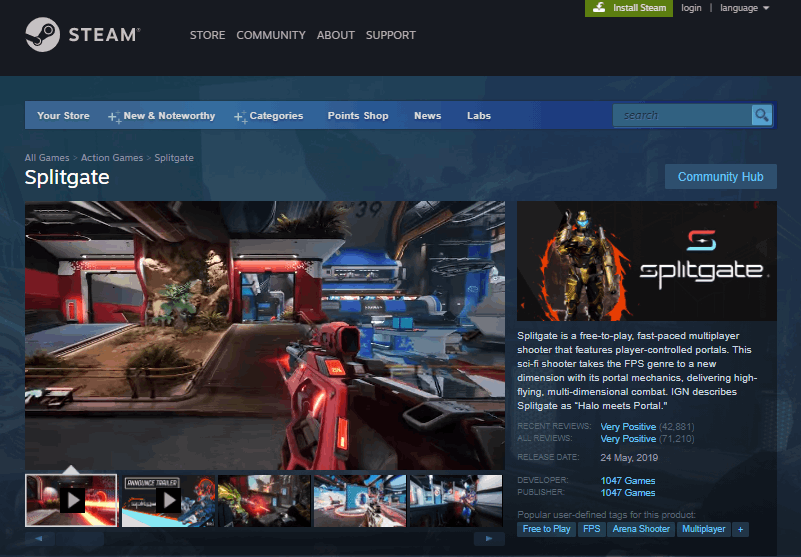Click the Steam logo icon
This screenshot has width=801, height=557.
(43, 35)
